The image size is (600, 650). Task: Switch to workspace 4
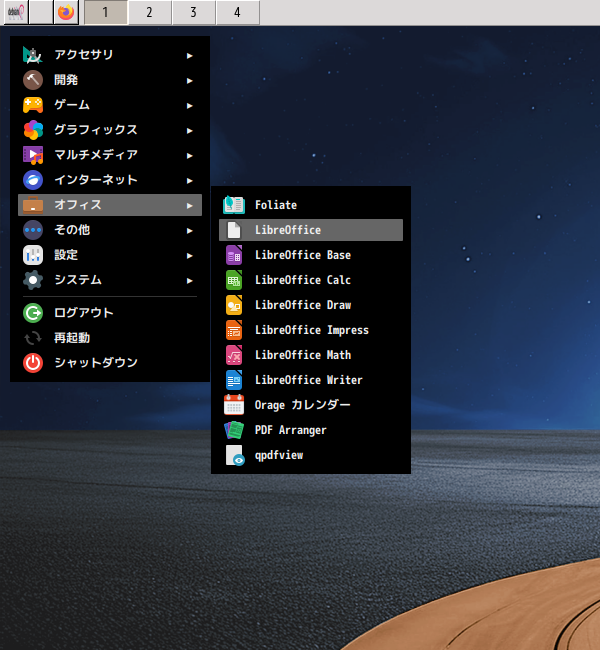tap(238, 12)
